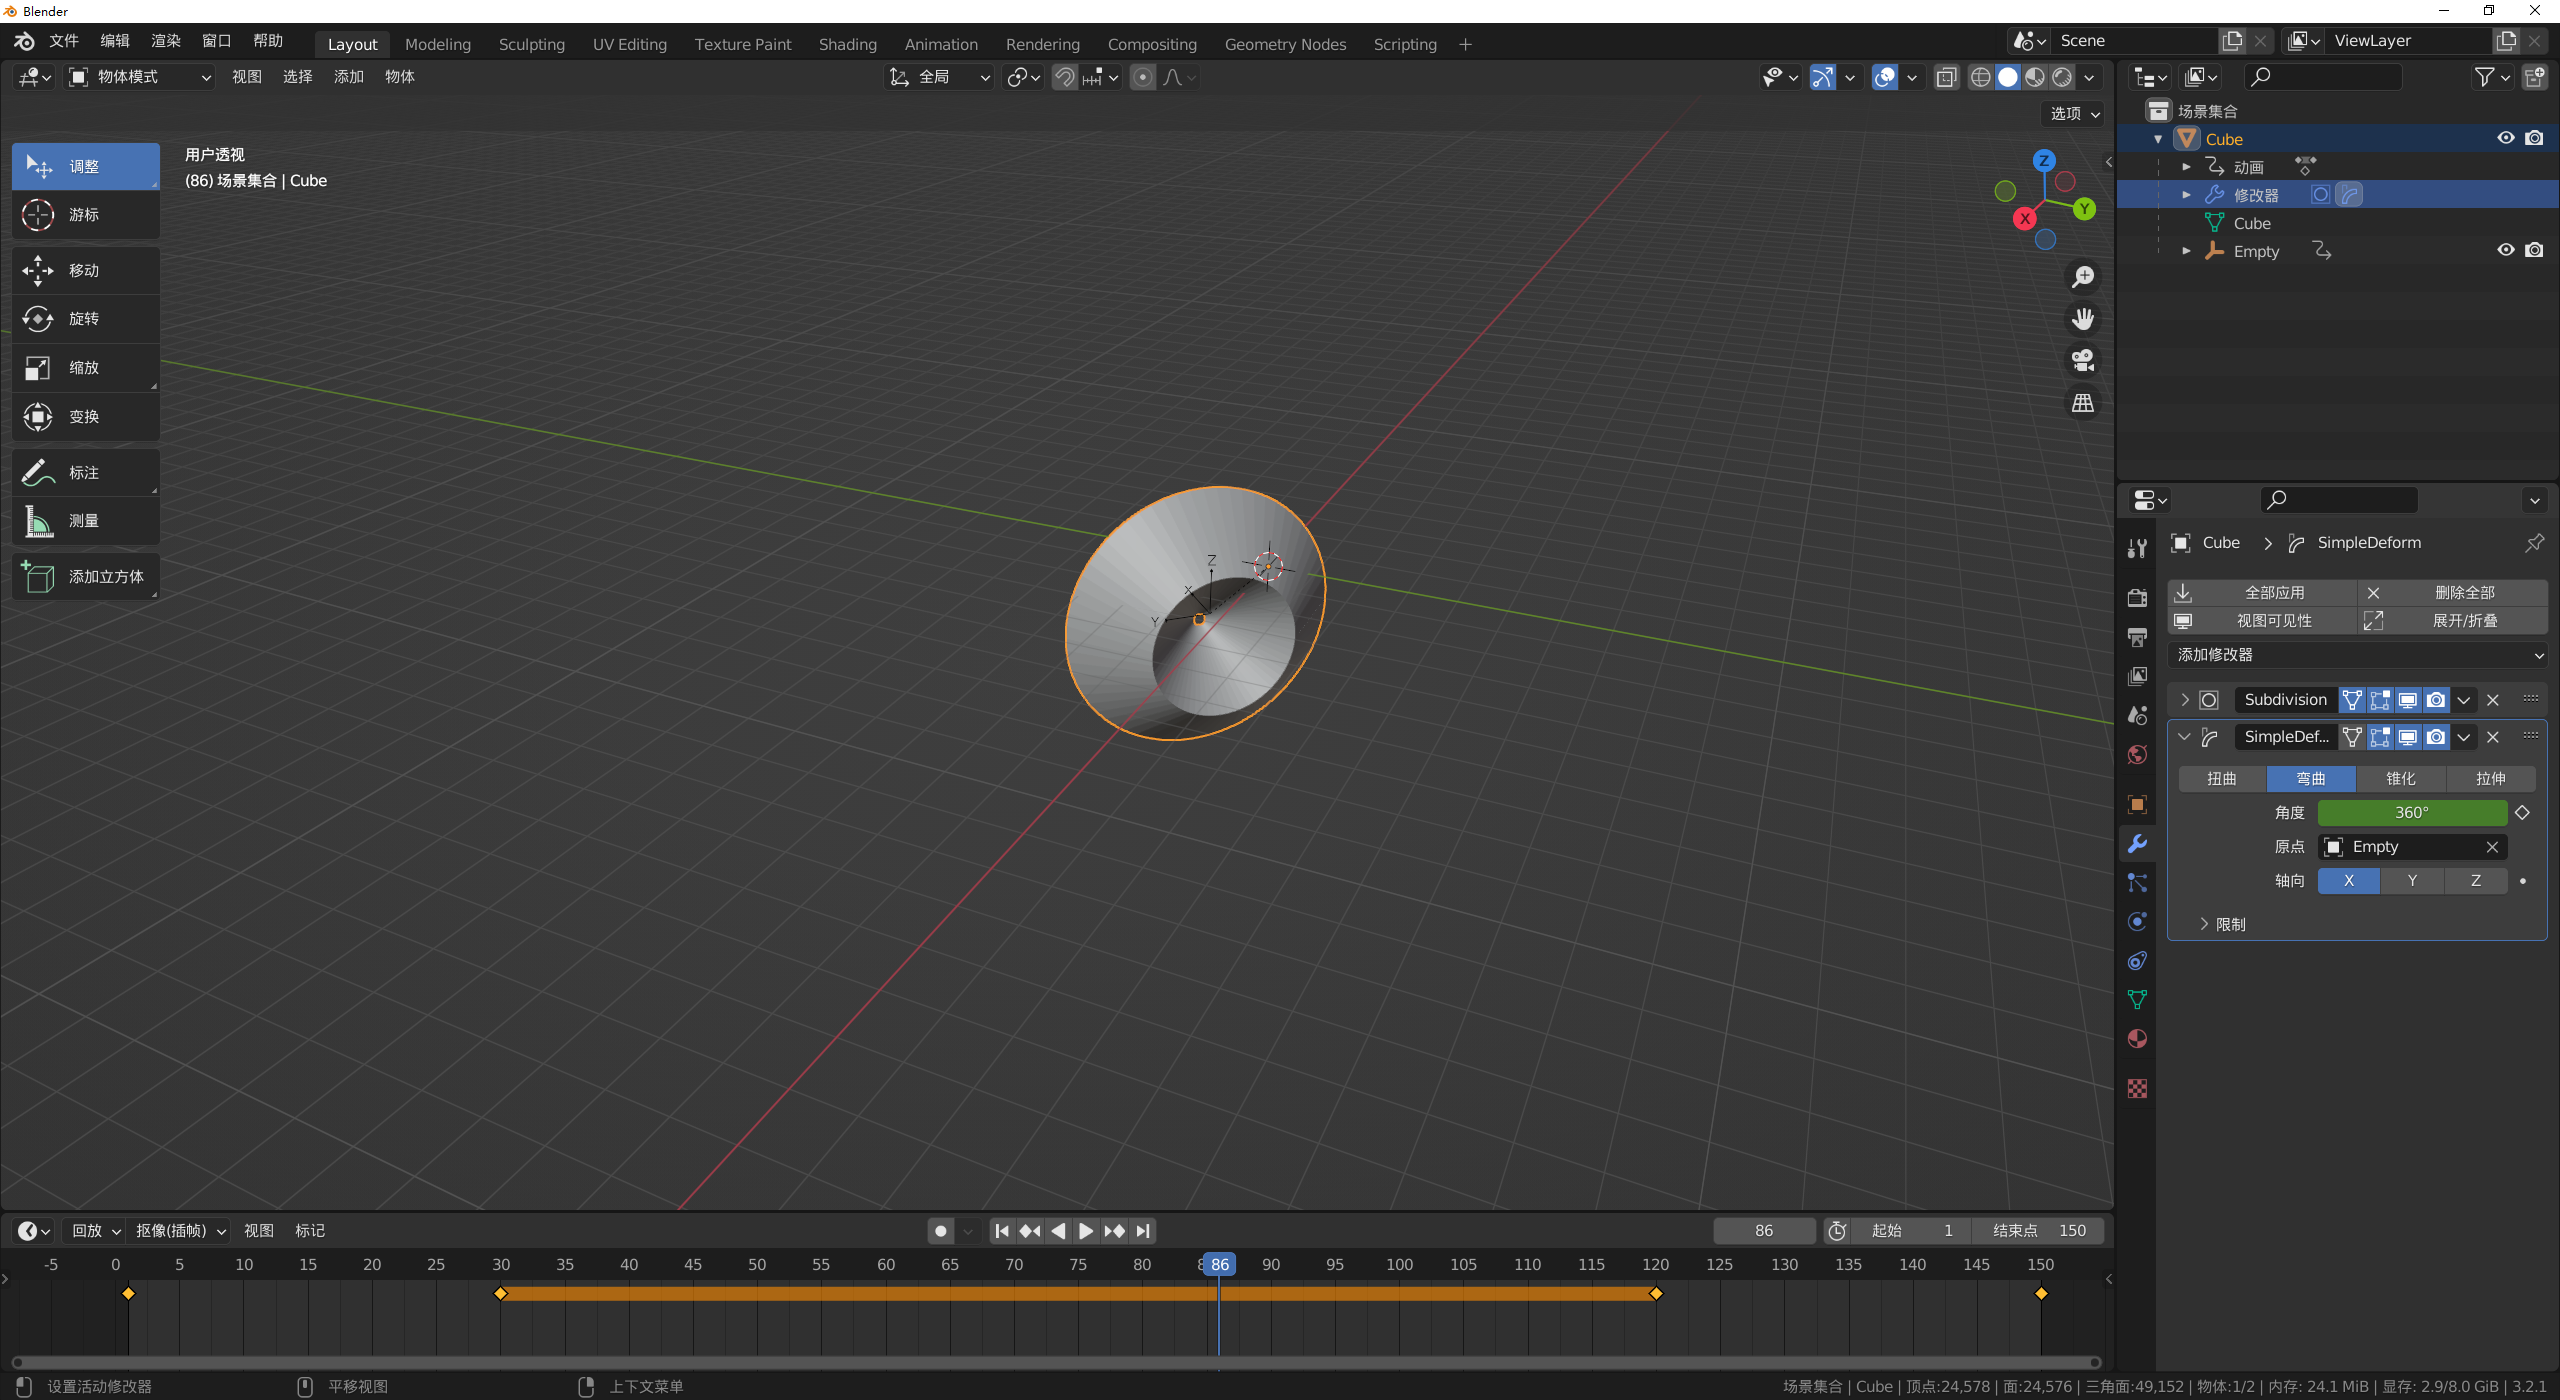2560x1400 pixels.
Task: Click the Play animation button
Action: click(x=1086, y=1231)
